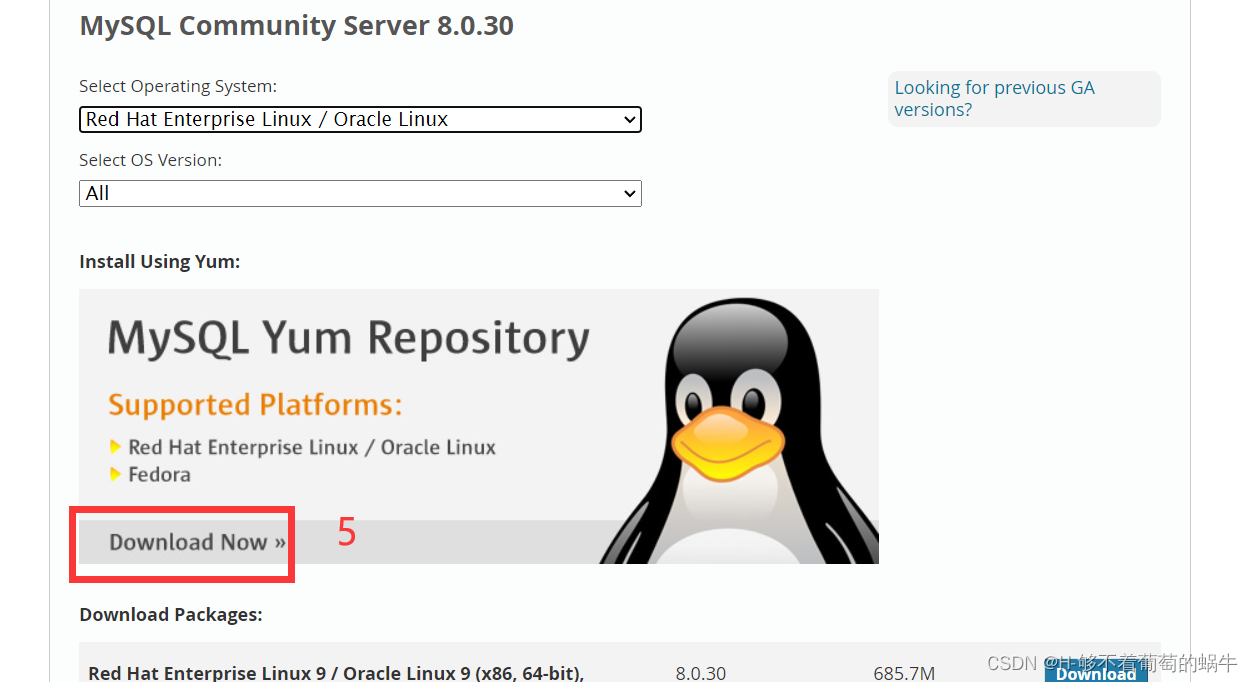1253x682 pixels.
Task: Open the Select OS Version dropdown
Action: pos(360,193)
